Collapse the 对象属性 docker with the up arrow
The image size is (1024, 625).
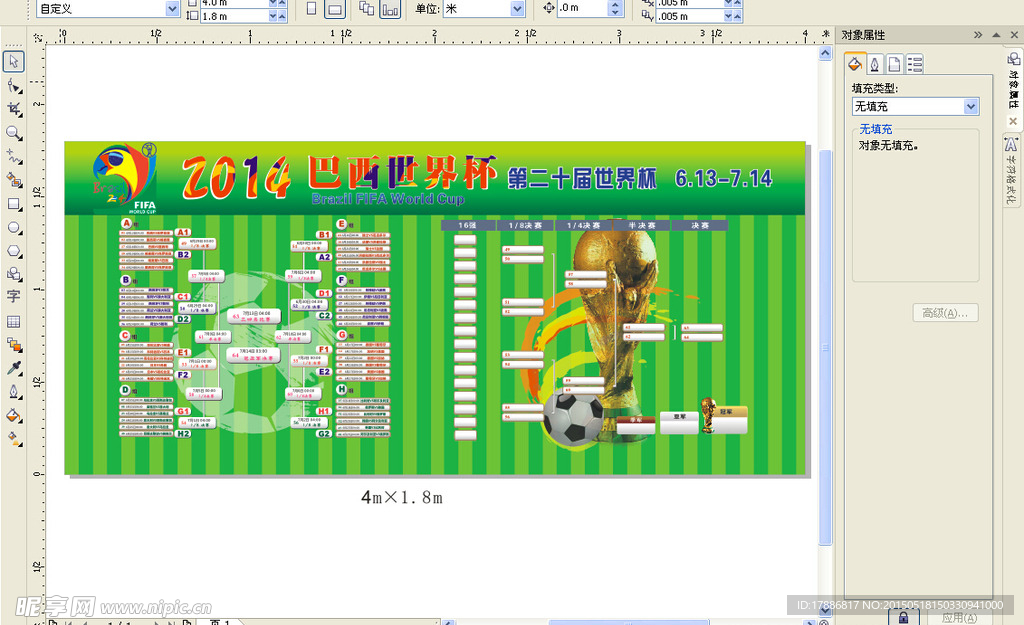[996, 35]
